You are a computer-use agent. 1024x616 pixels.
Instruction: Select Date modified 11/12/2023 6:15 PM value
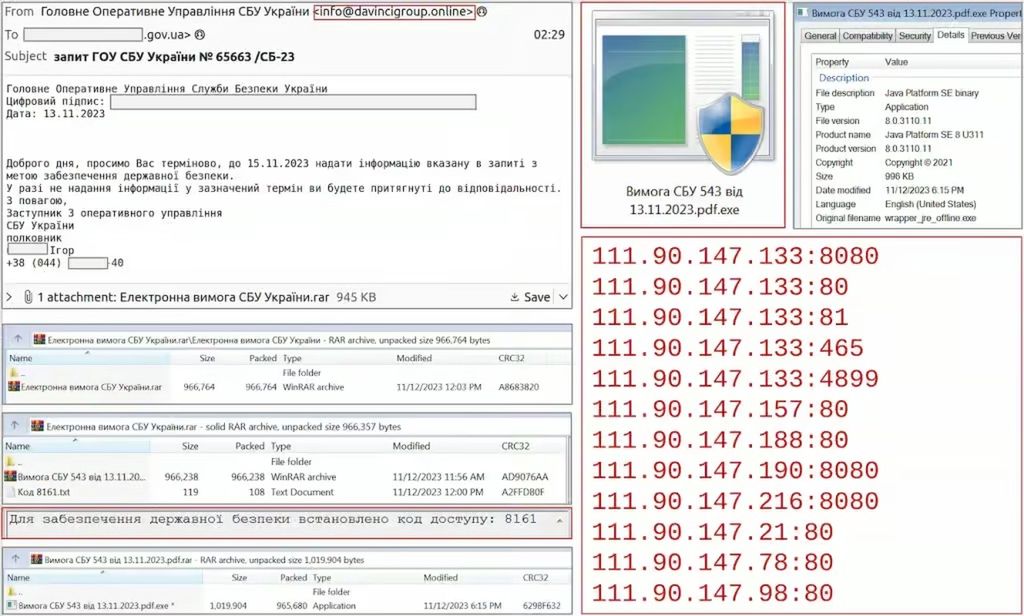pyautogui.click(x=924, y=190)
